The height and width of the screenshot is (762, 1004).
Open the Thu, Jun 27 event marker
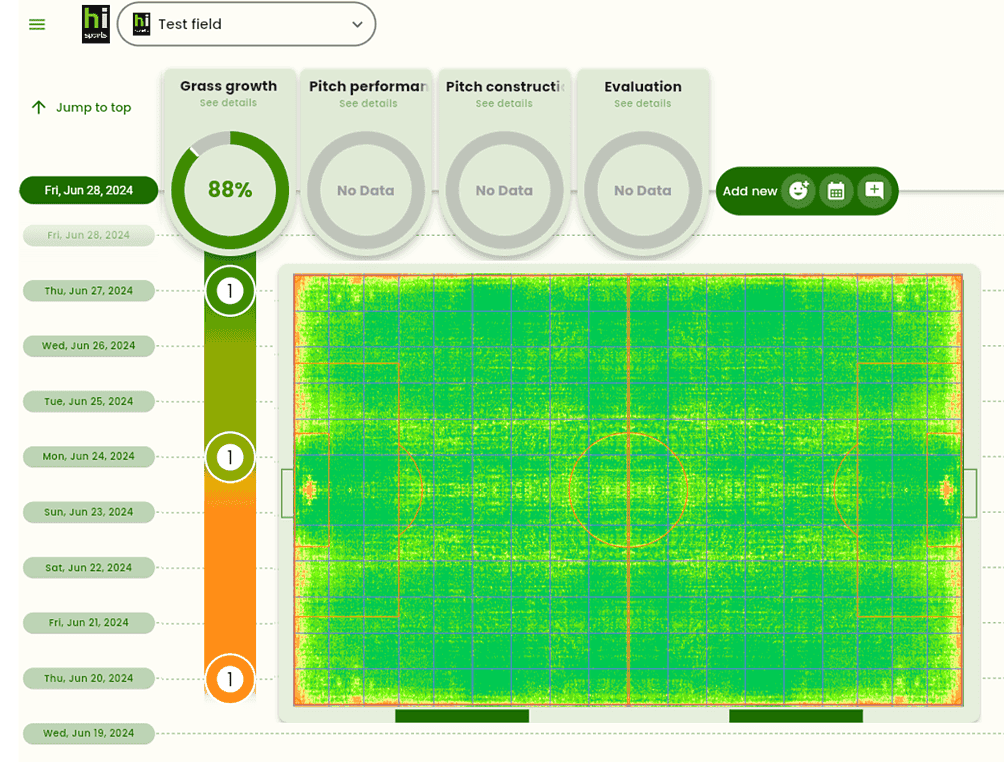coord(230,292)
